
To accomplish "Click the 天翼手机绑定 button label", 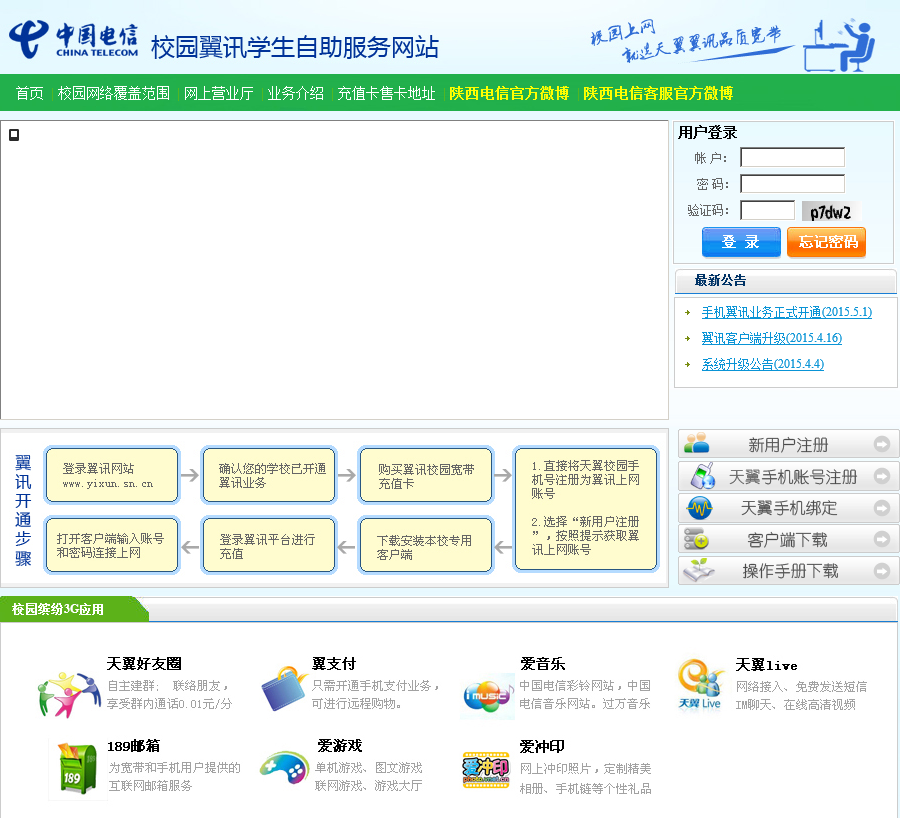I will click(x=789, y=508).
